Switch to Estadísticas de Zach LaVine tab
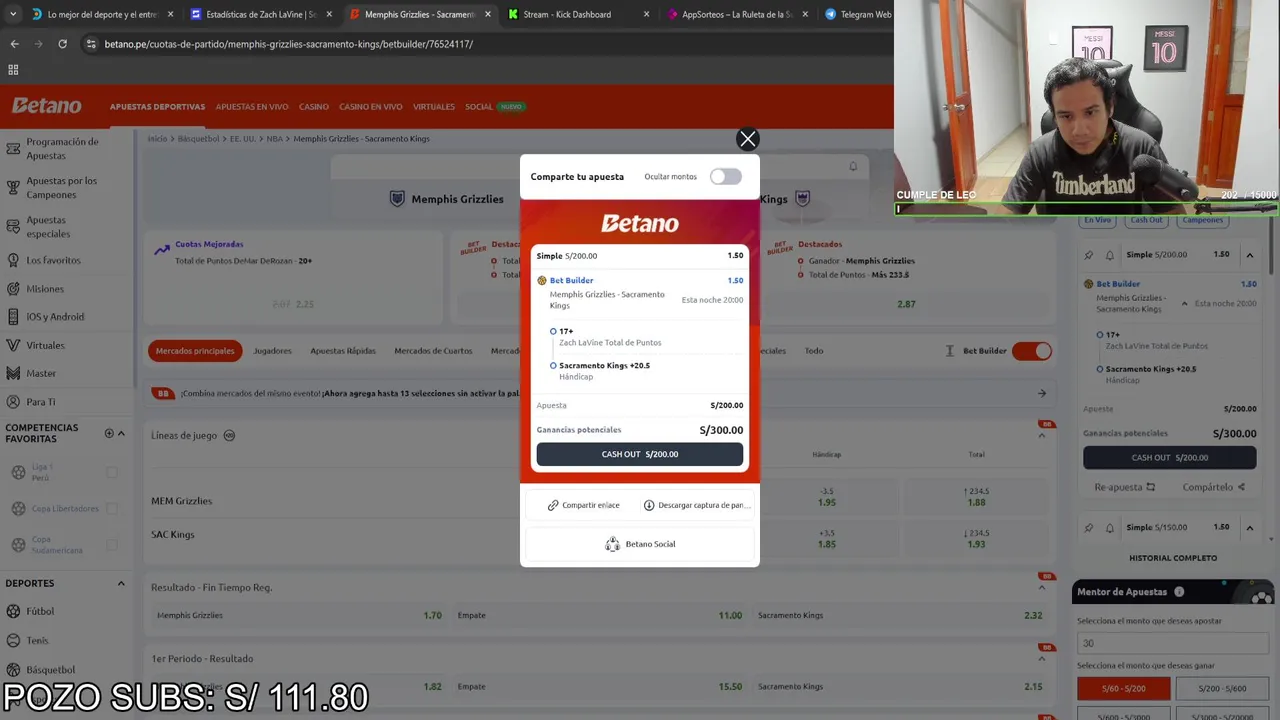The height and width of the screenshot is (720, 1280). (260, 14)
